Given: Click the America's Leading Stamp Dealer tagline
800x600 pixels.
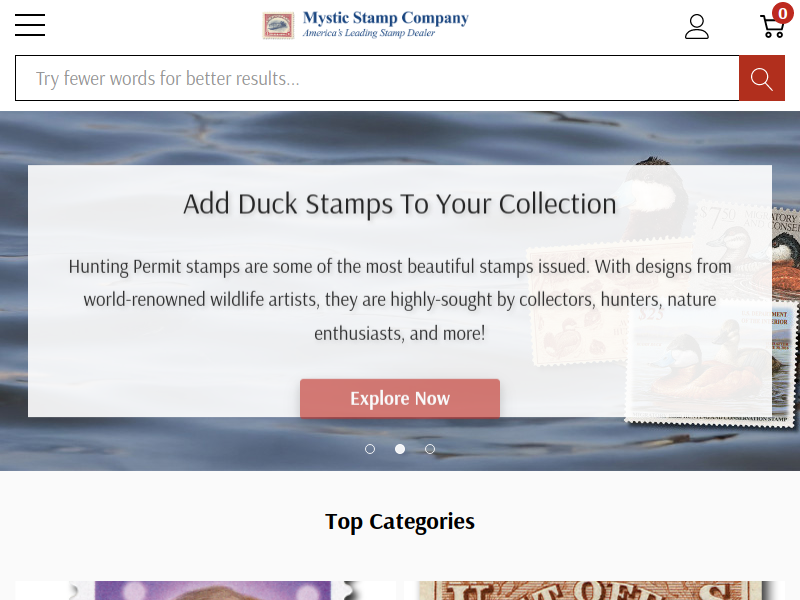Looking at the screenshot, I should click(x=368, y=33).
